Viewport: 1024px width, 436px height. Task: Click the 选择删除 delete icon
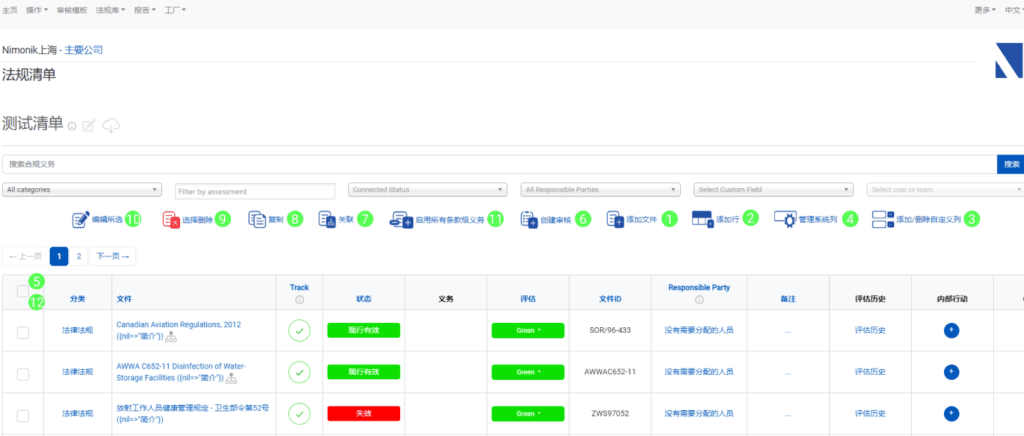(x=171, y=219)
